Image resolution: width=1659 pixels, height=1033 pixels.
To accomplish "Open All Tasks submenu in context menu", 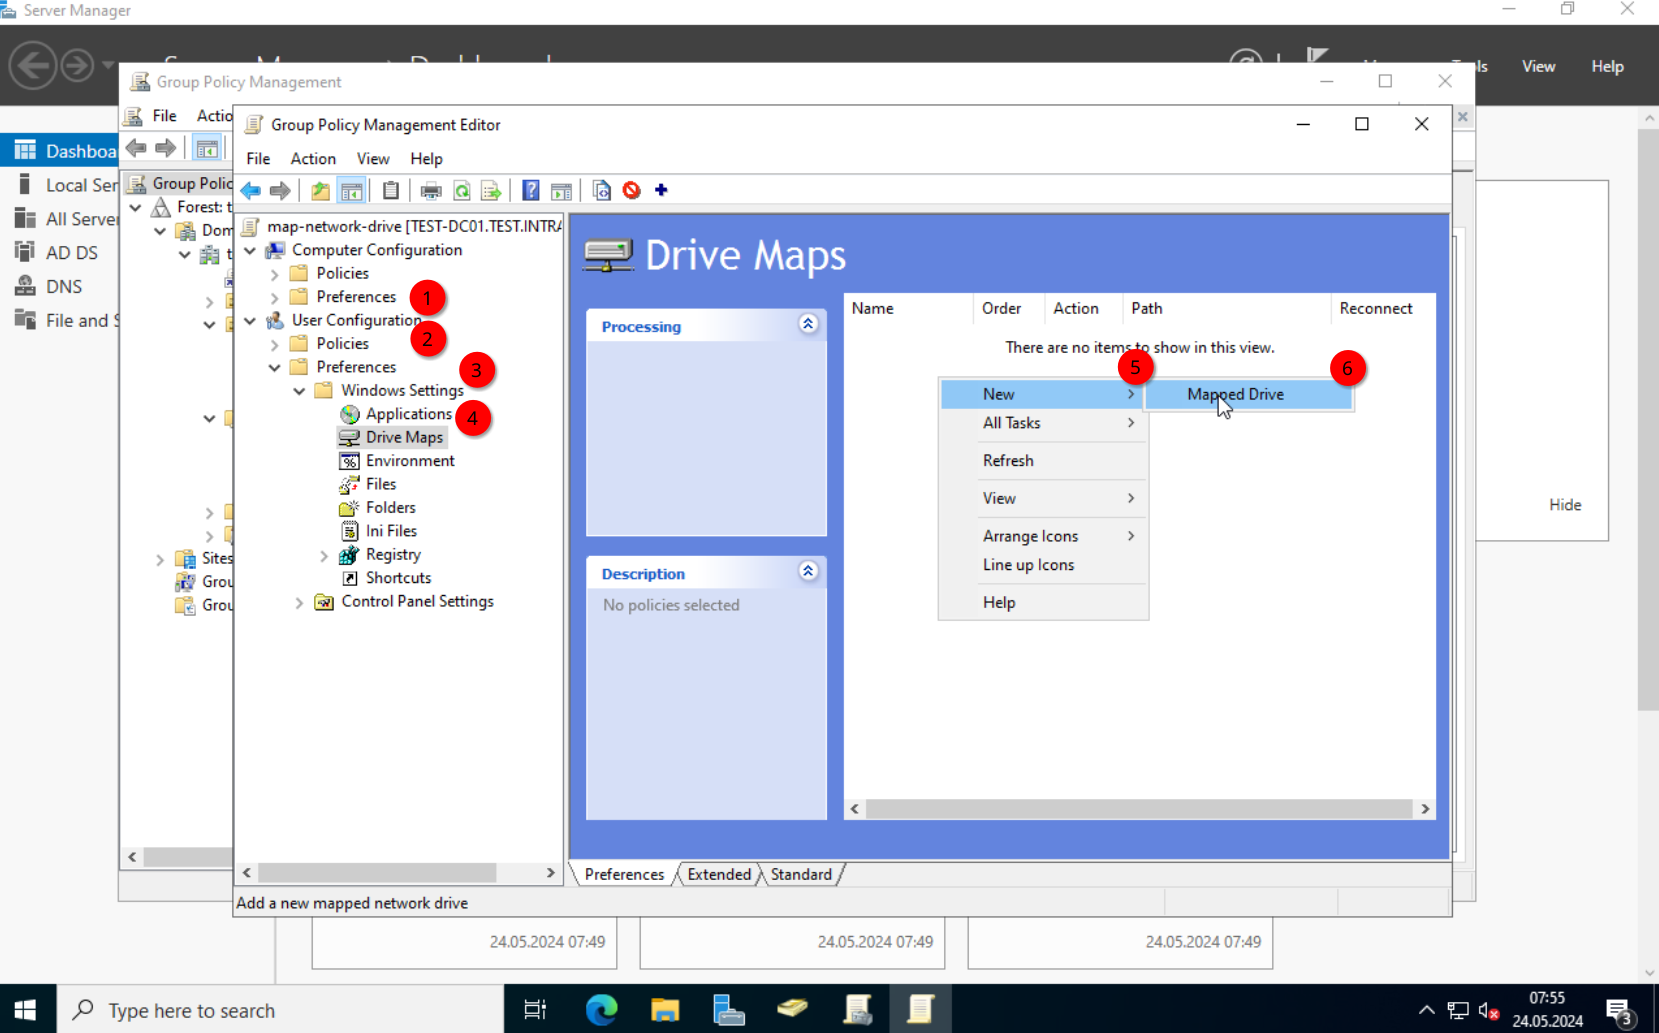I will 1043,423.
